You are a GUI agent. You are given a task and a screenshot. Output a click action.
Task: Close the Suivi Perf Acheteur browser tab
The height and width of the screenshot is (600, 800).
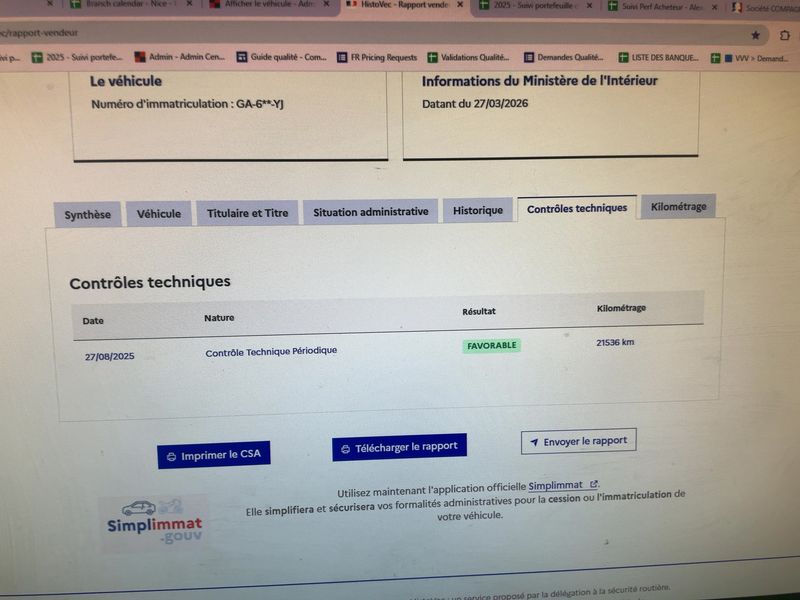[x=714, y=7]
